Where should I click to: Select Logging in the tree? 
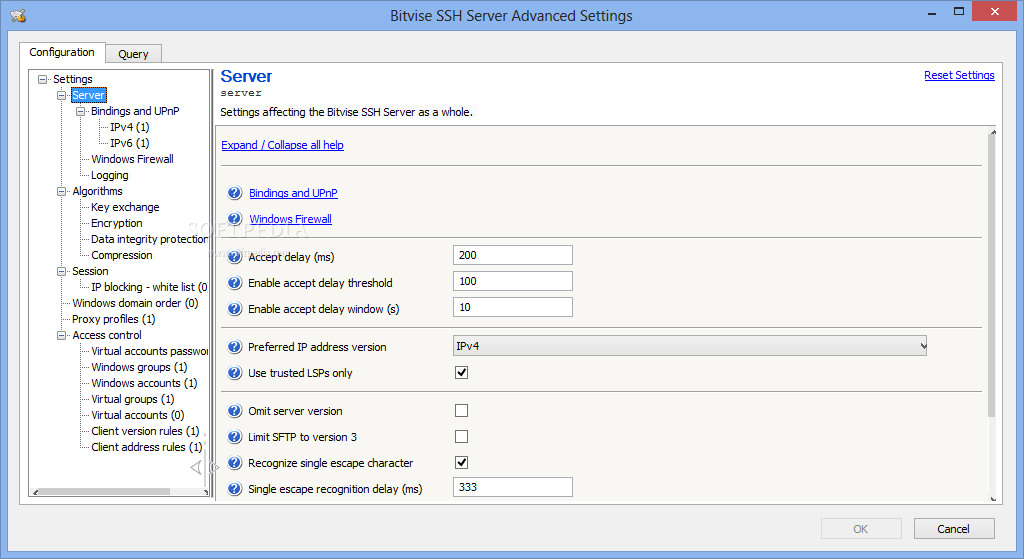pos(110,175)
